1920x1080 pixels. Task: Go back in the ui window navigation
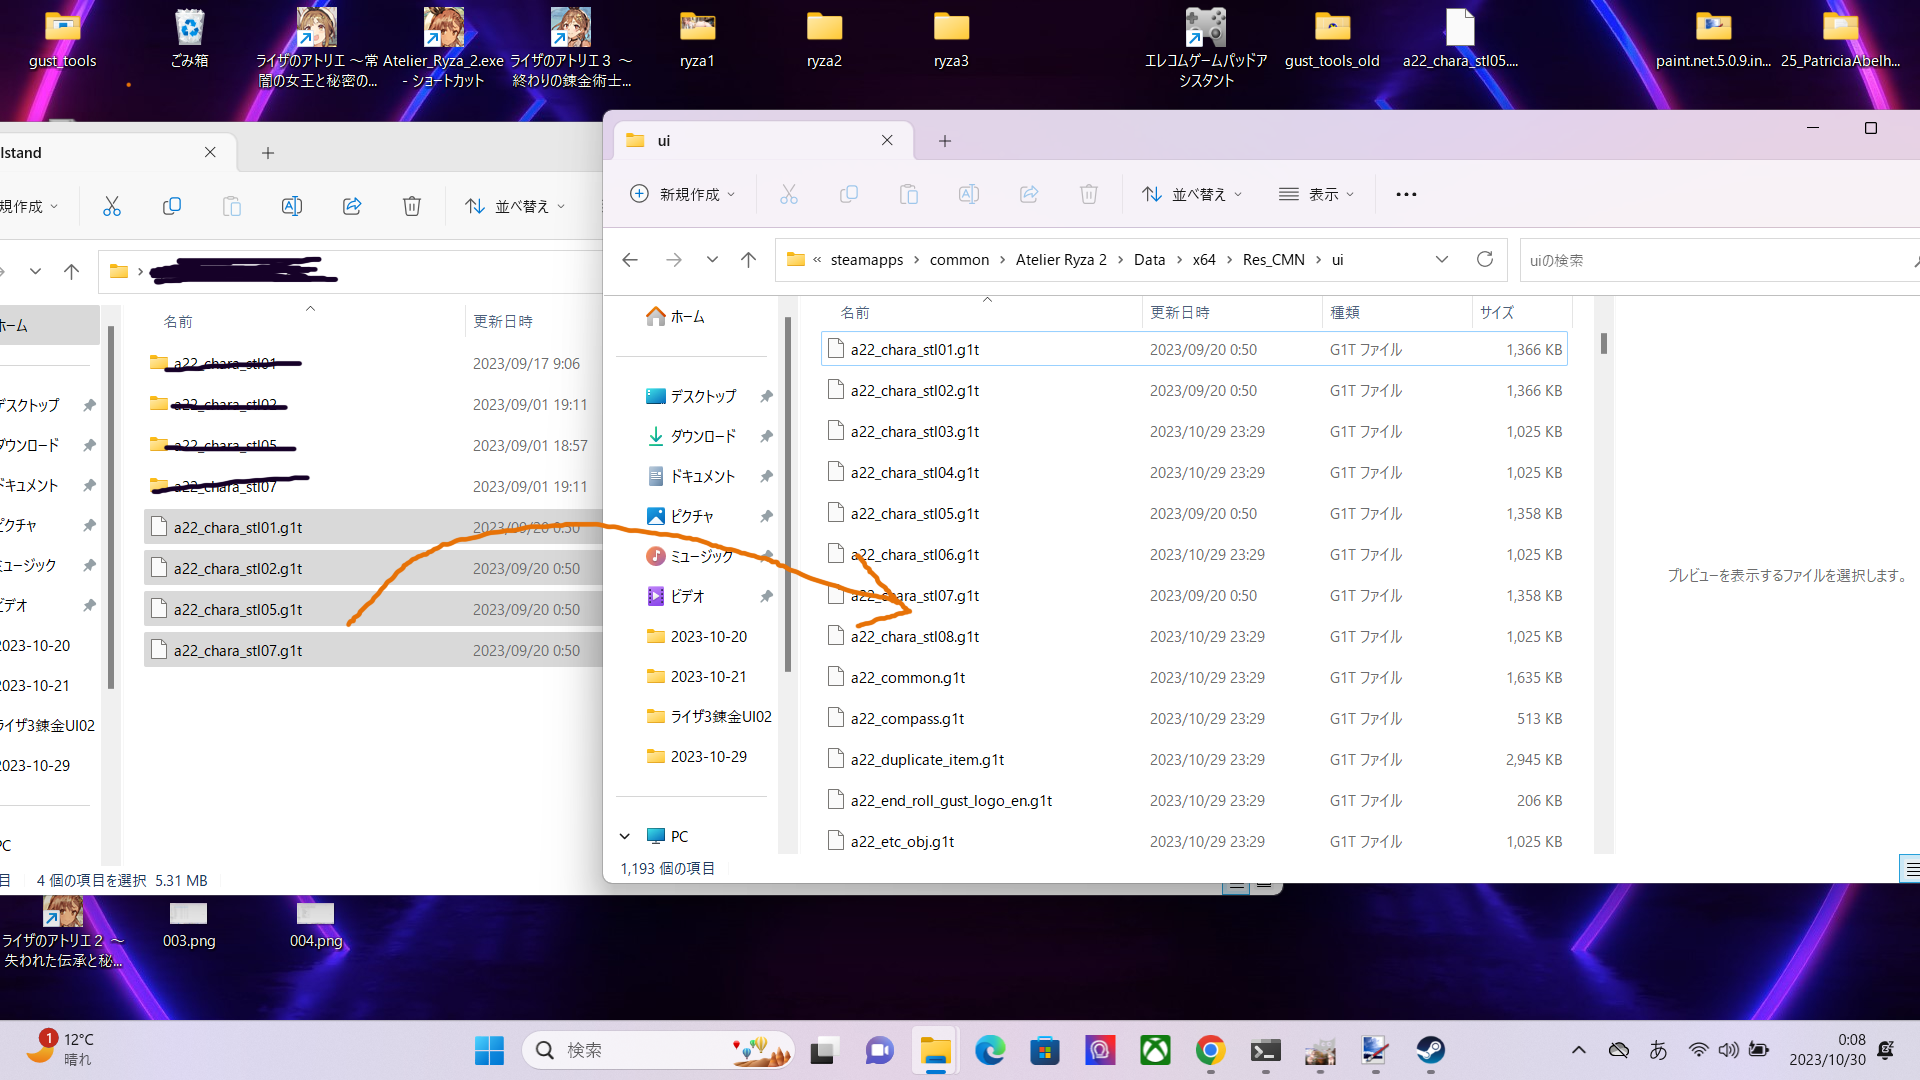coord(630,260)
